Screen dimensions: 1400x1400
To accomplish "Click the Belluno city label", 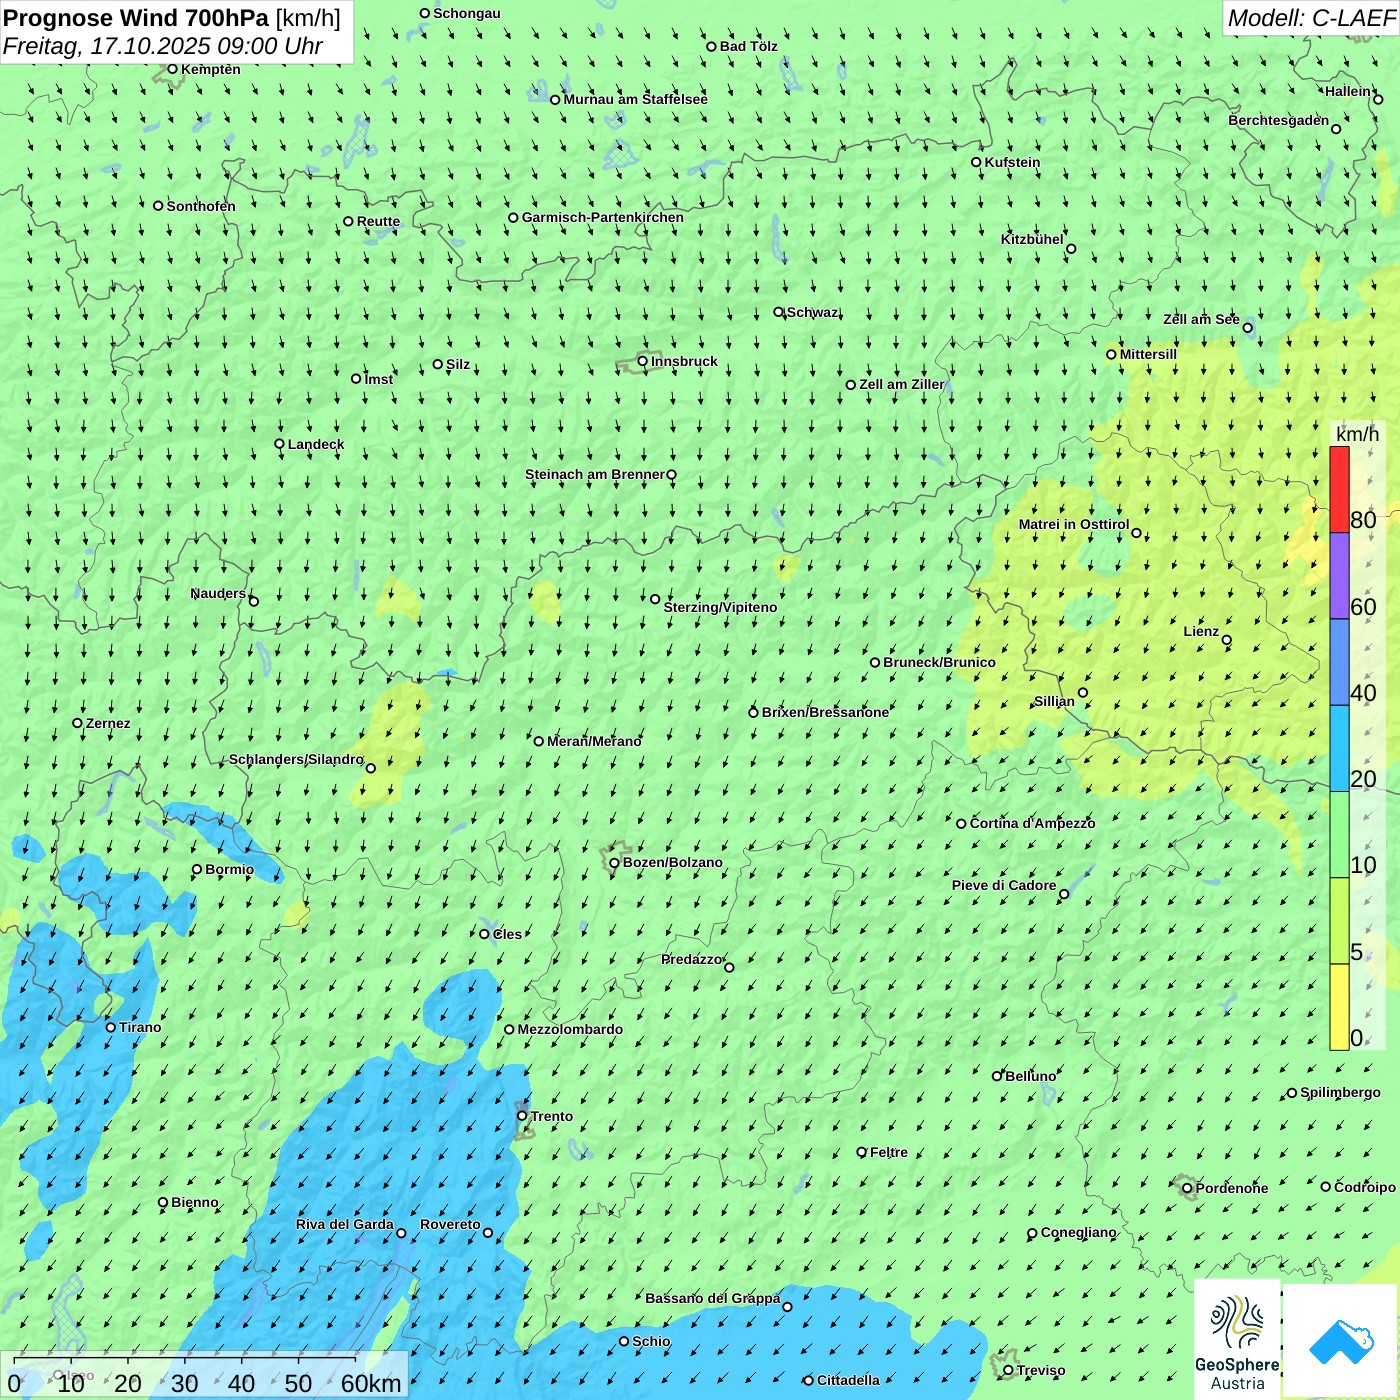I will 1030,1076.
